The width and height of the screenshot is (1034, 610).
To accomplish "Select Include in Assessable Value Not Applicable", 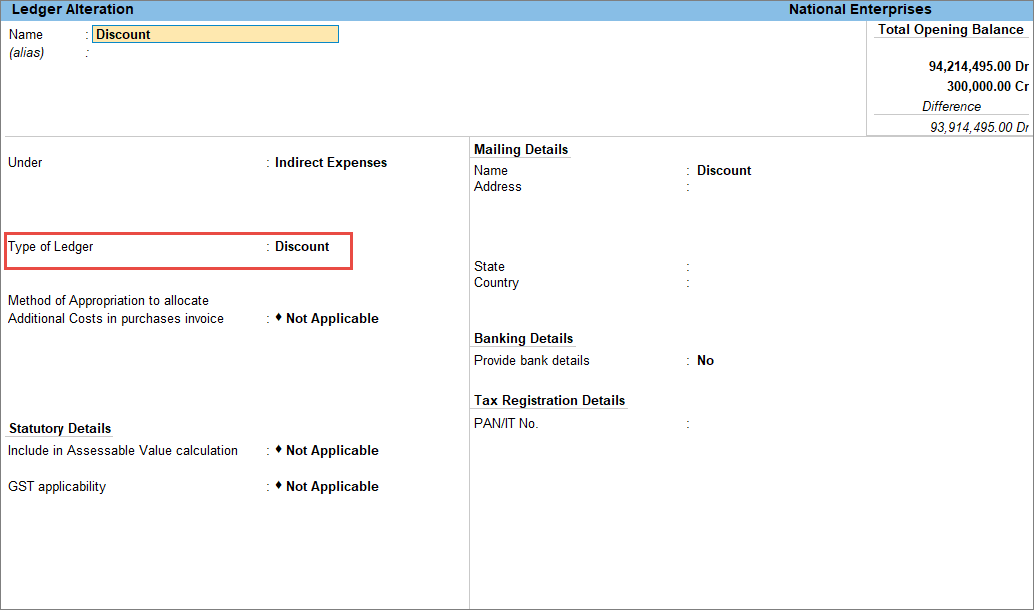I will click(x=332, y=450).
